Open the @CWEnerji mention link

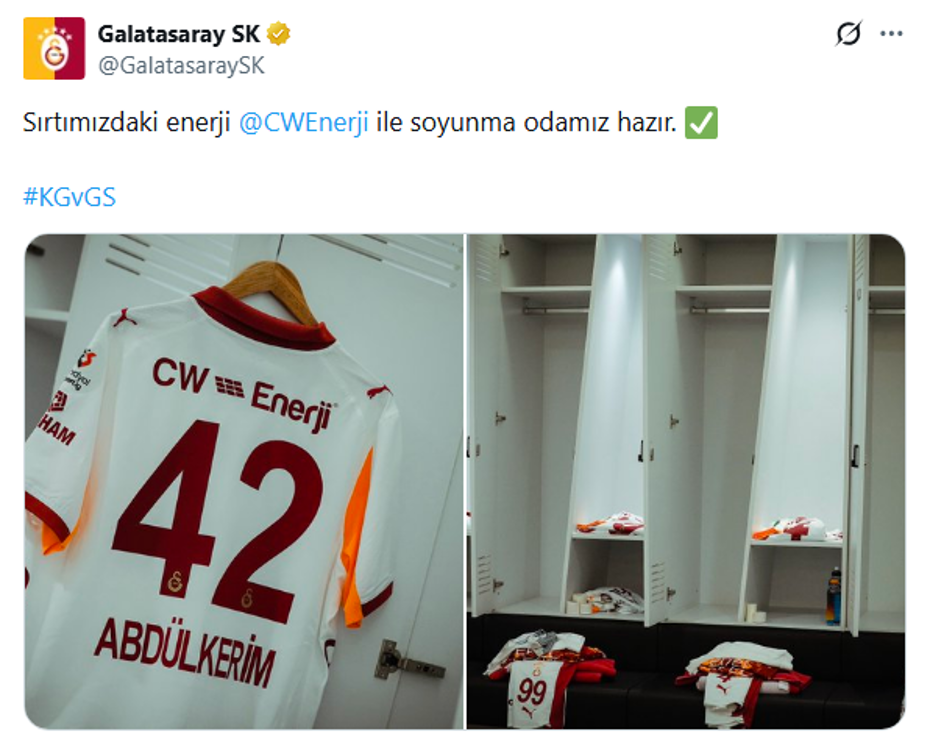[x=304, y=123]
